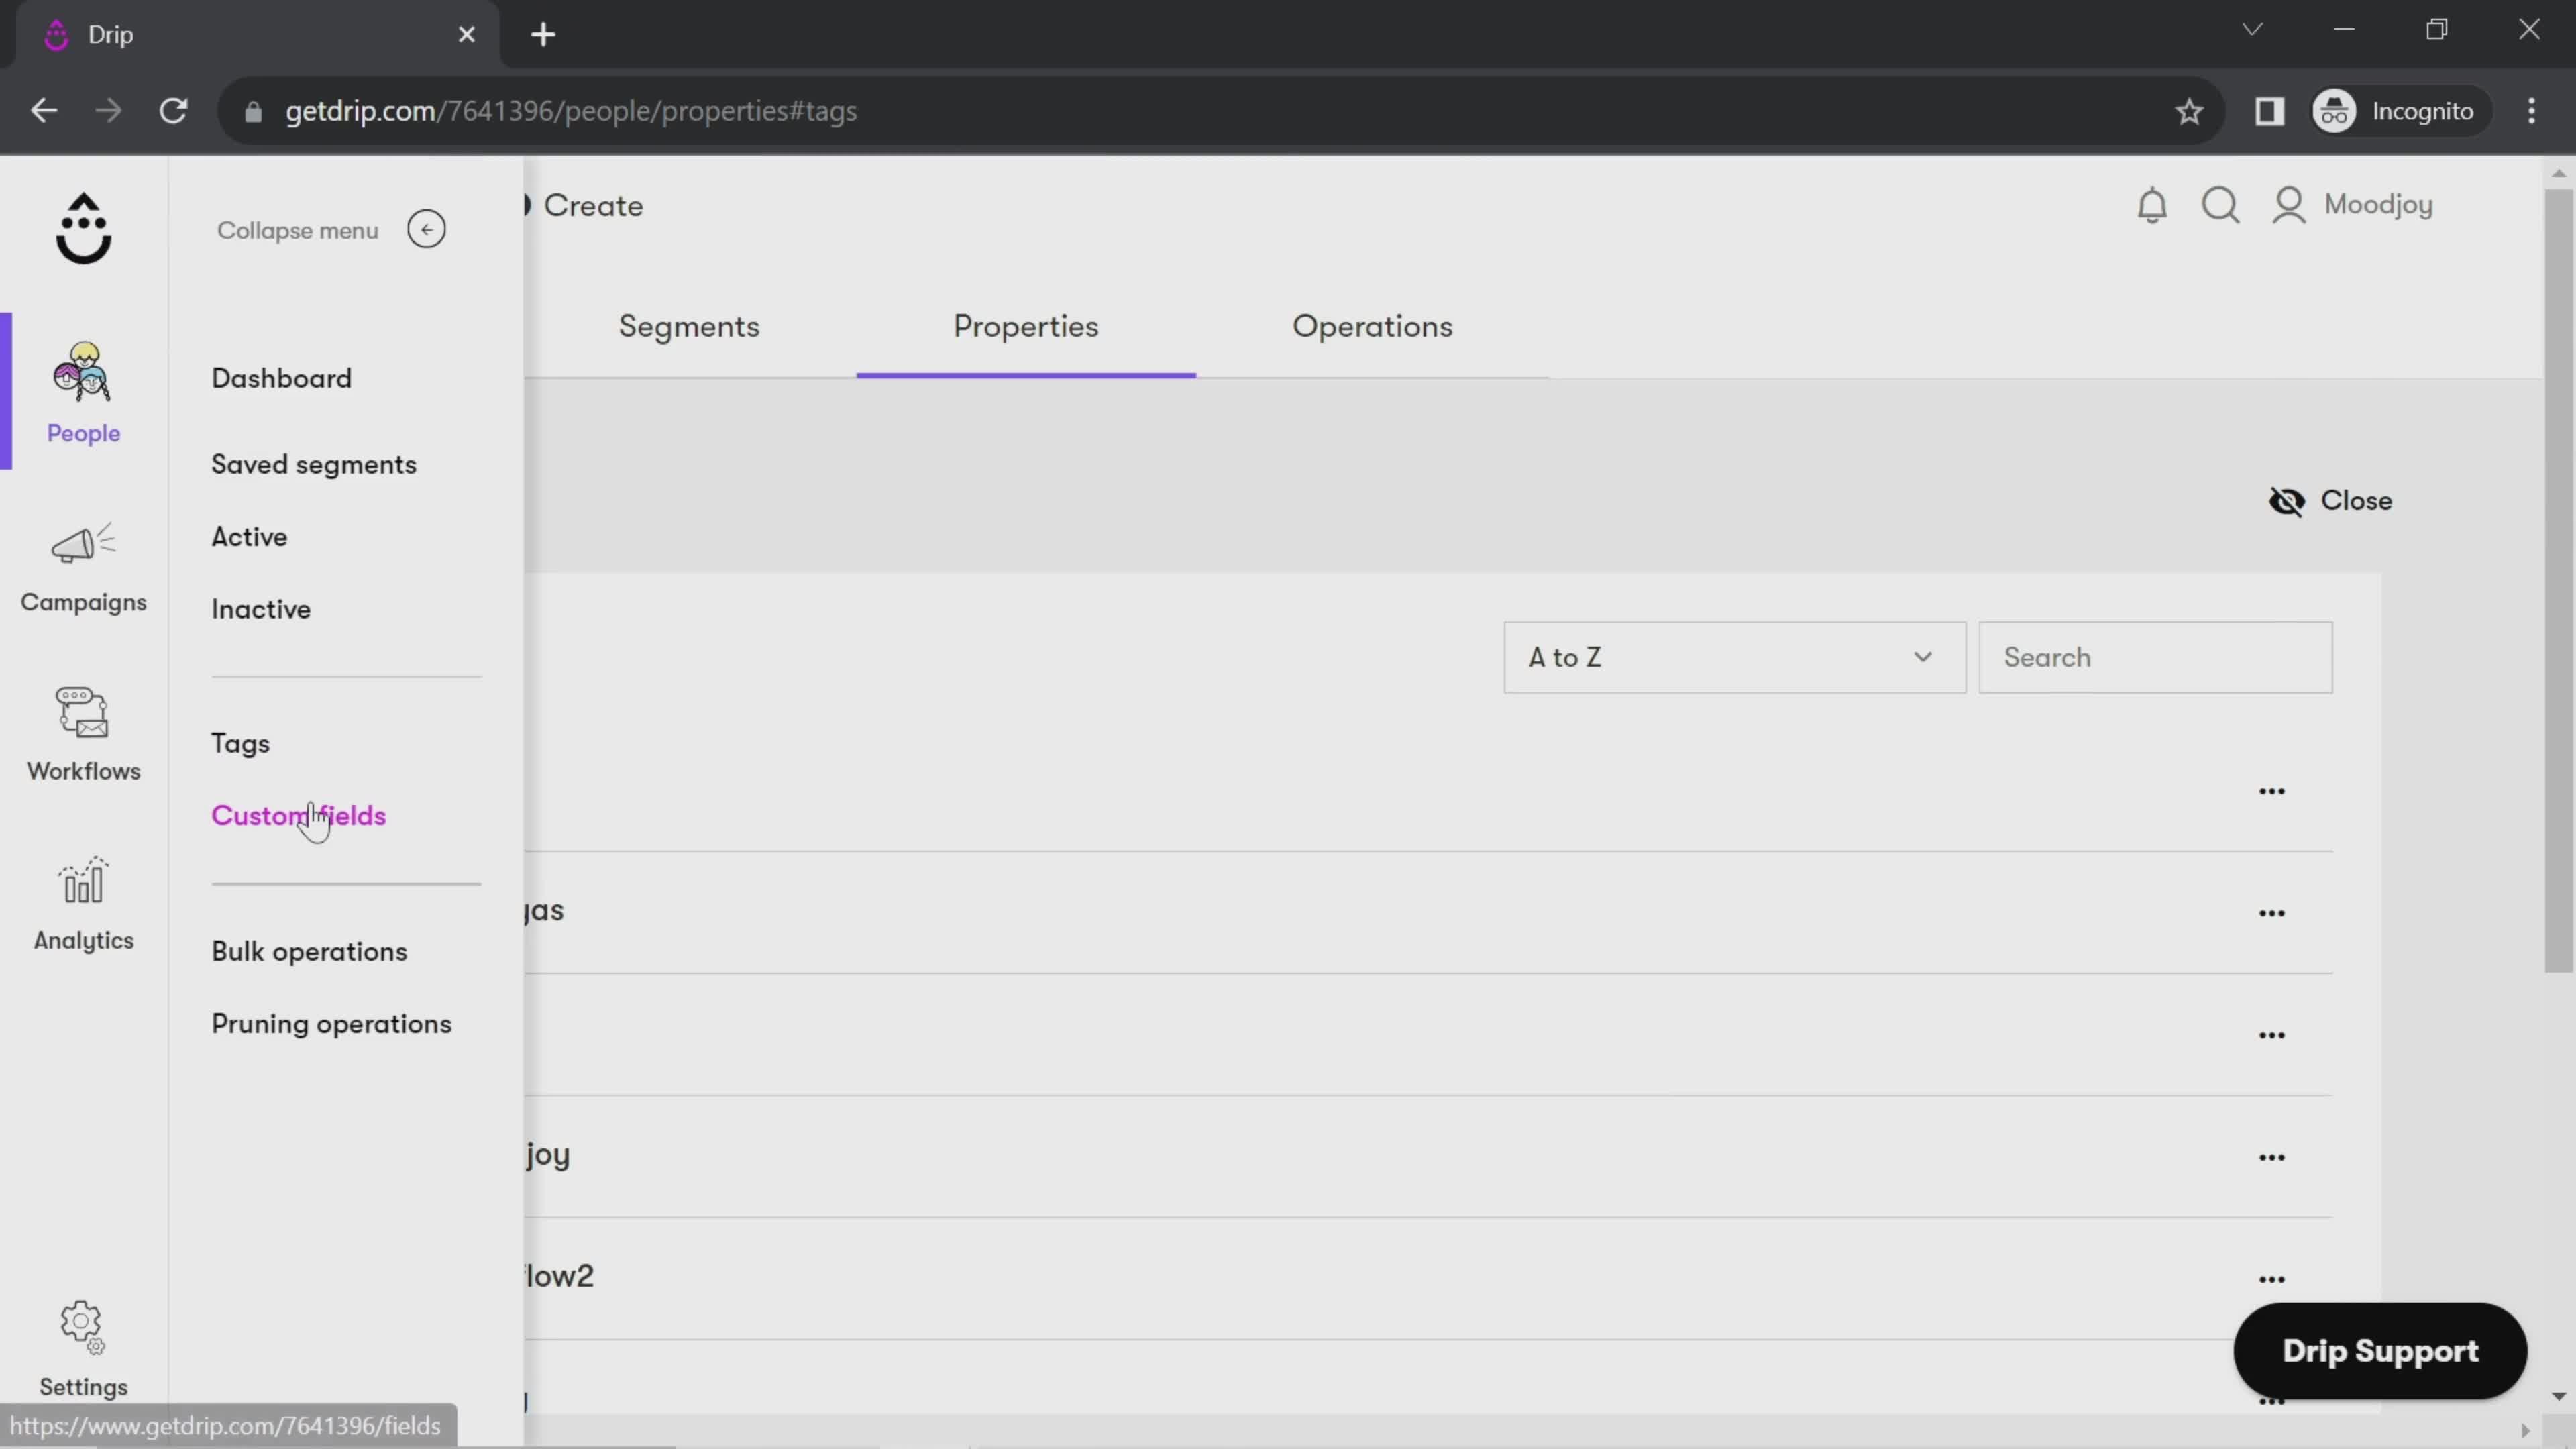Image resolution: width=2576 pixels, height=1449 pixels.
Task: Click the 'jas' tag row text
Action: click(544, 911)
